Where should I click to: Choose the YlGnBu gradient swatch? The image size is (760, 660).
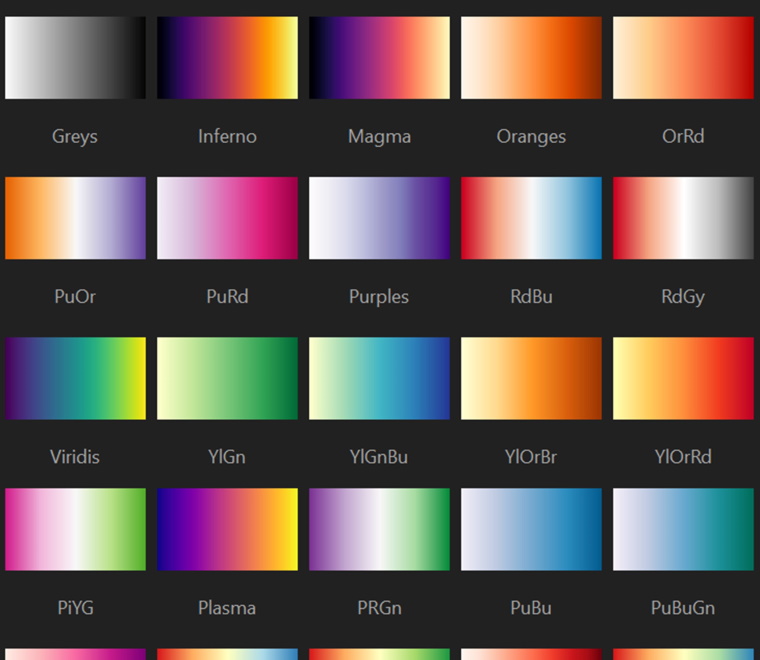379,378
